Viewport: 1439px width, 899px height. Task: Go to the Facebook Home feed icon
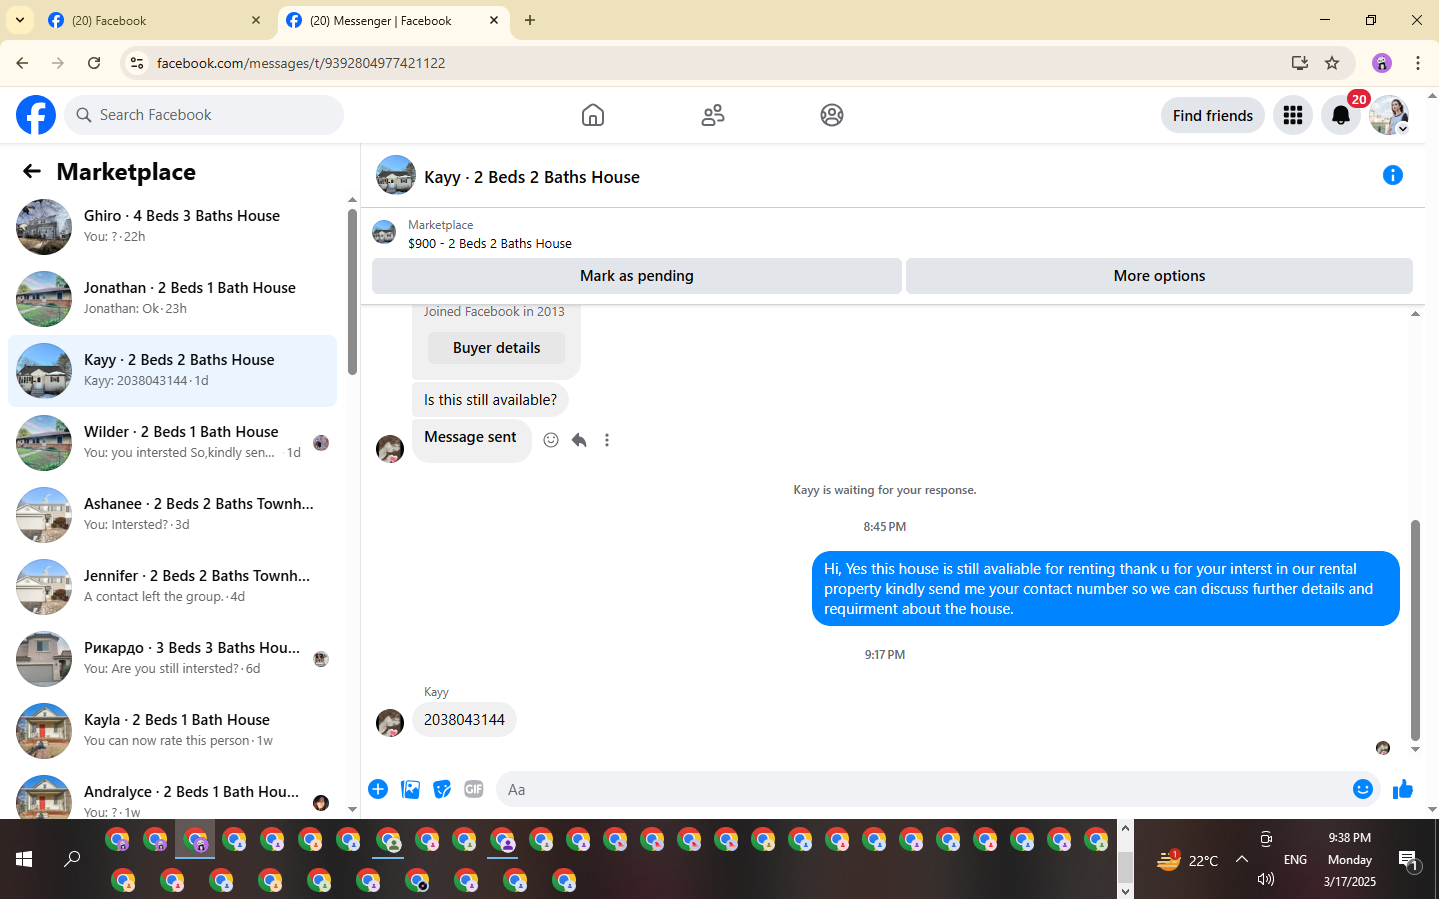click(593, 115)
